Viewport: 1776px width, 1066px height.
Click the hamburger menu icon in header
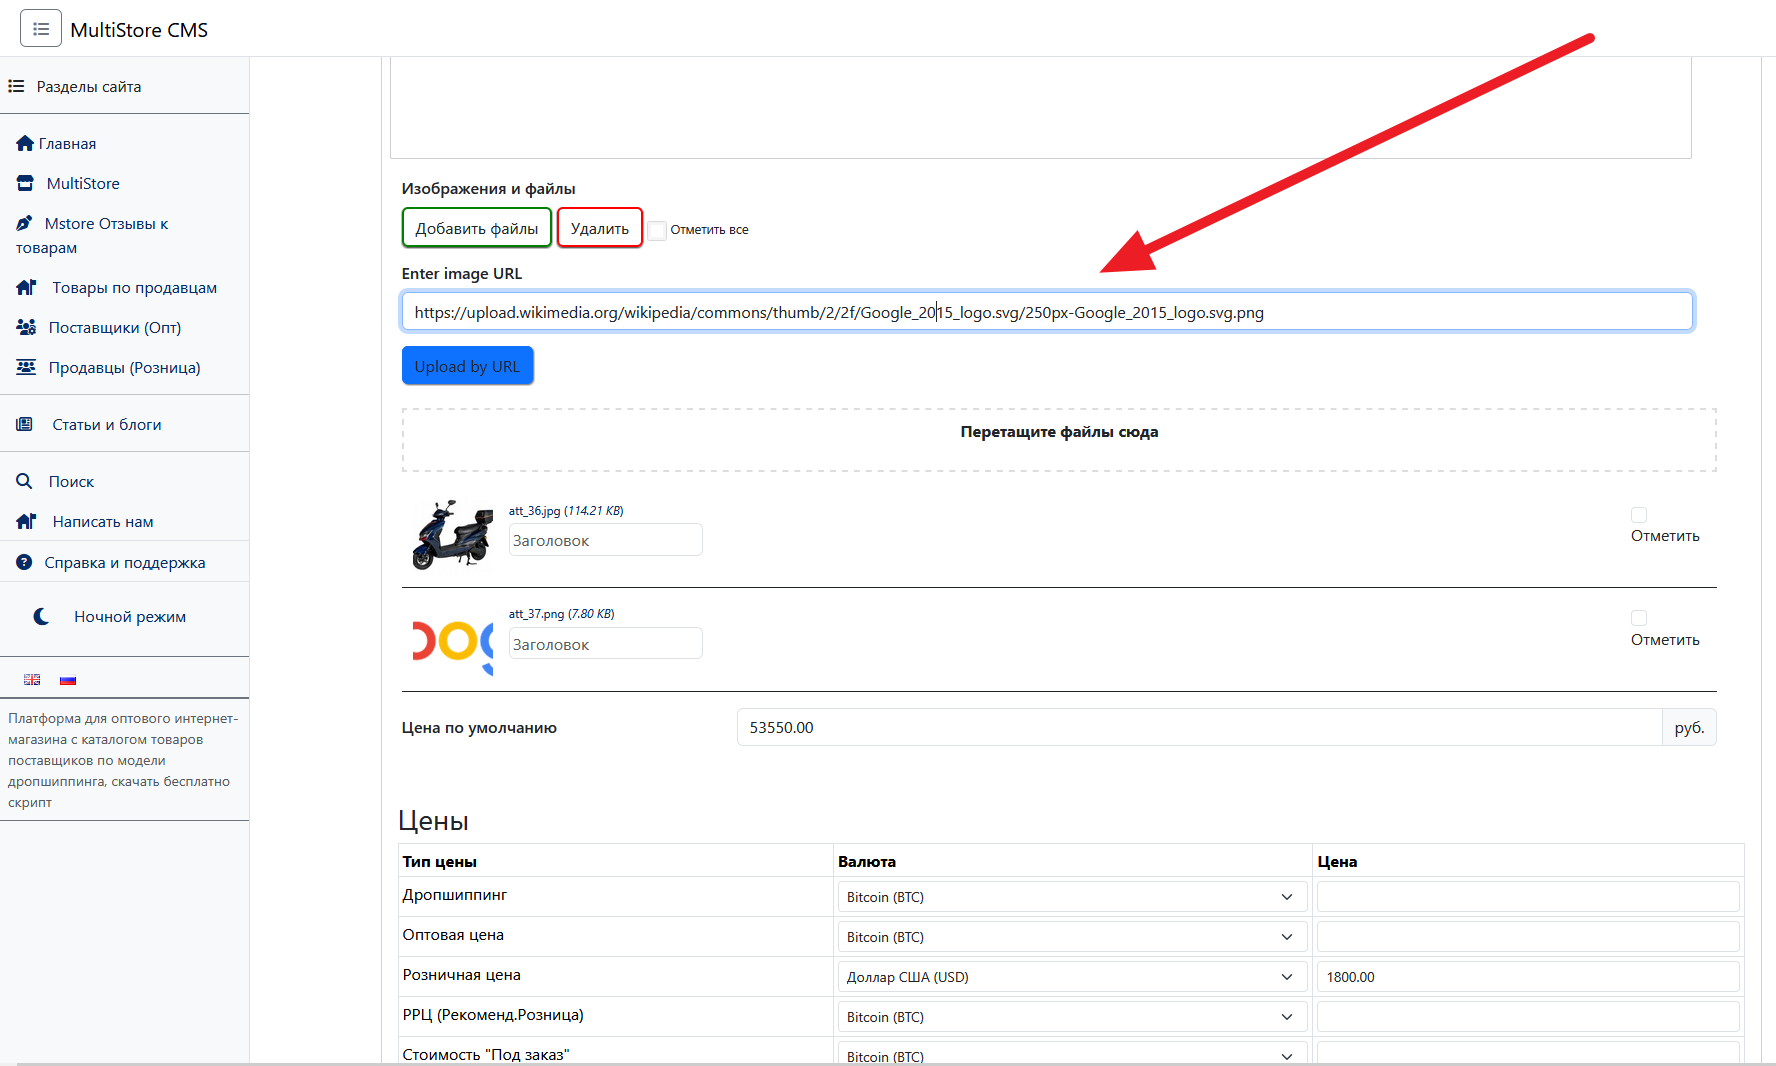pos(41,27)
